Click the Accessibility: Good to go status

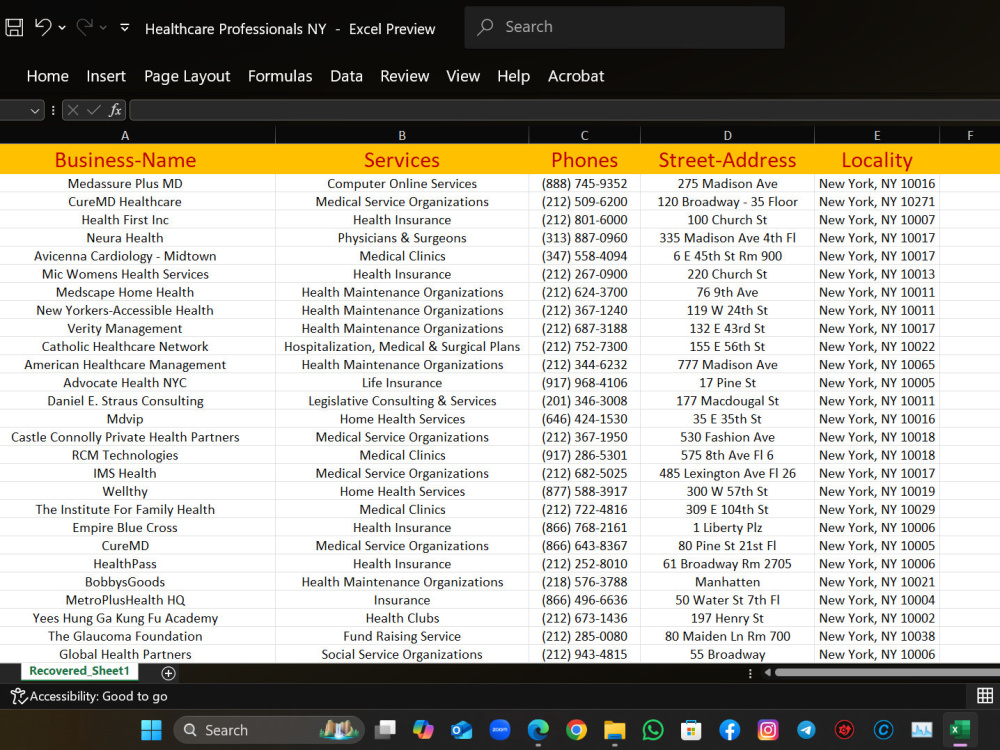tap(89, 696)
